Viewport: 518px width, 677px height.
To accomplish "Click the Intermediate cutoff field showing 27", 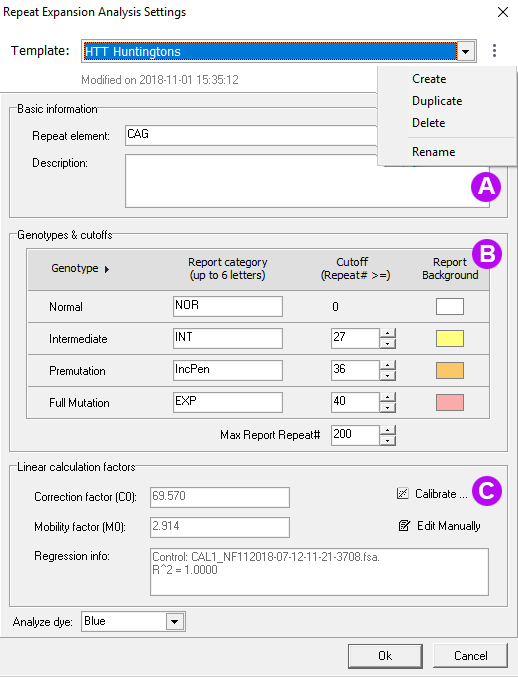I will 355,338.
